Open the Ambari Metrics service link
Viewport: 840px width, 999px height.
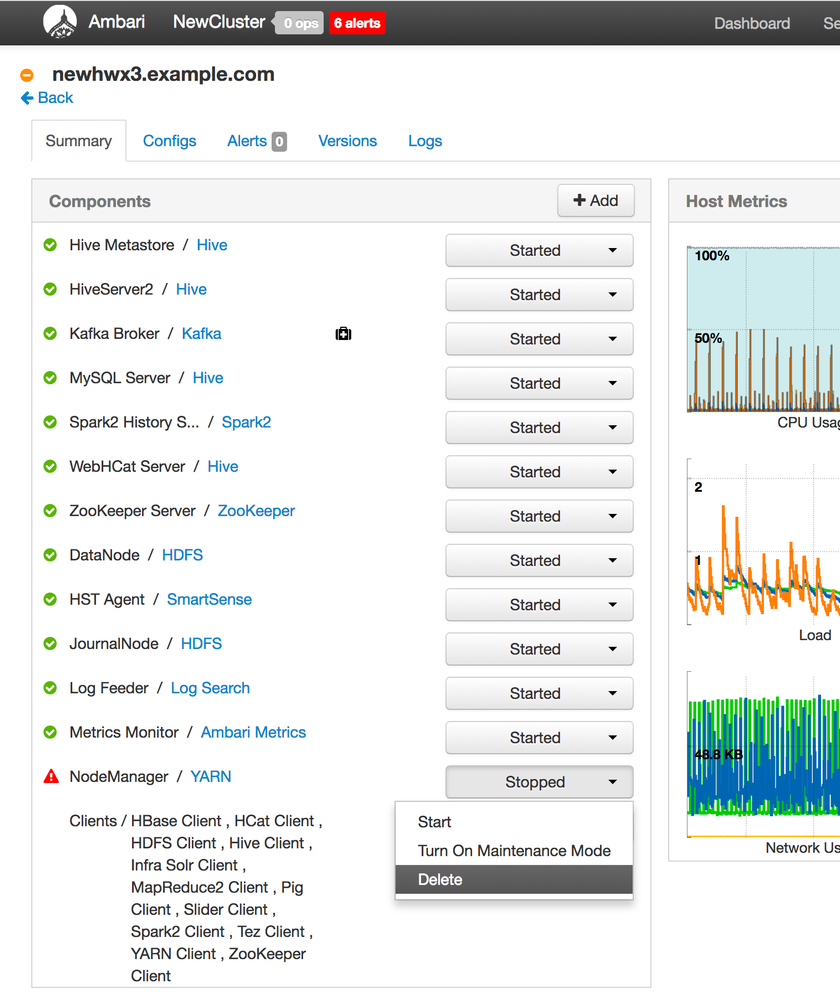[x=253, y=732]
